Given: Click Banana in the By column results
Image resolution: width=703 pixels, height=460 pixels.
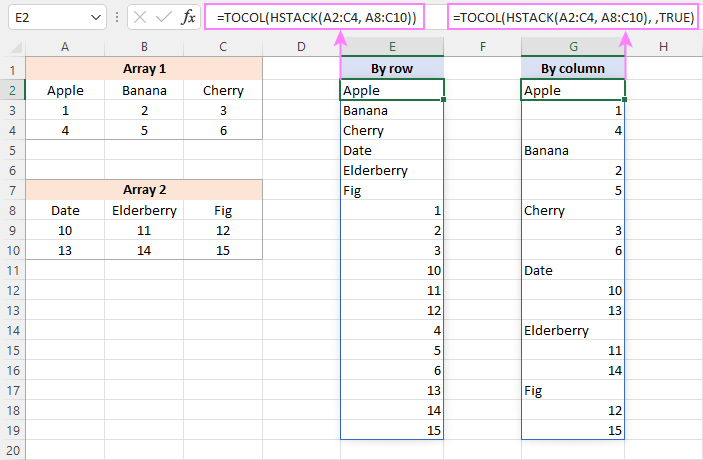Looking at the screenshot, I should coord(573,151).
